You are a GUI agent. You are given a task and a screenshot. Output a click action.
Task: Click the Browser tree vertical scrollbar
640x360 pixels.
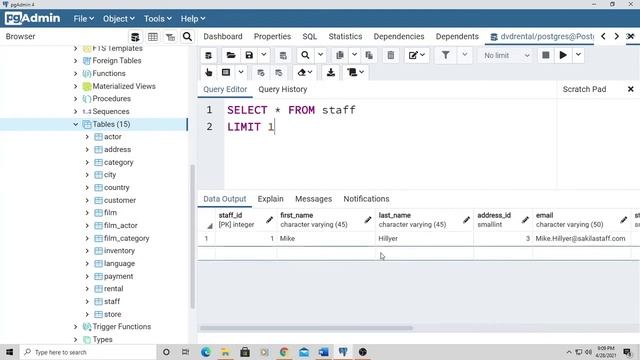(x=193, y=236)
